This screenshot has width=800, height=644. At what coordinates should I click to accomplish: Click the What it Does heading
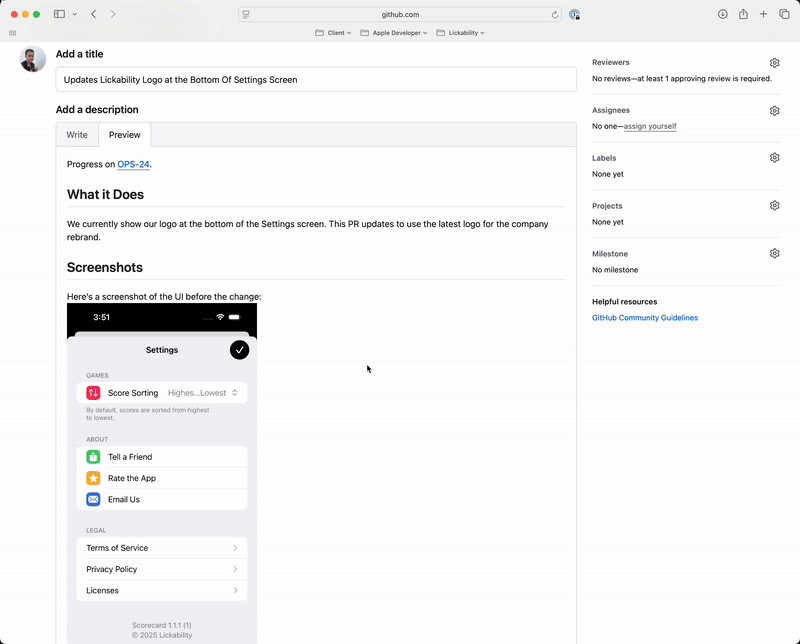click(x=105, y=194)
